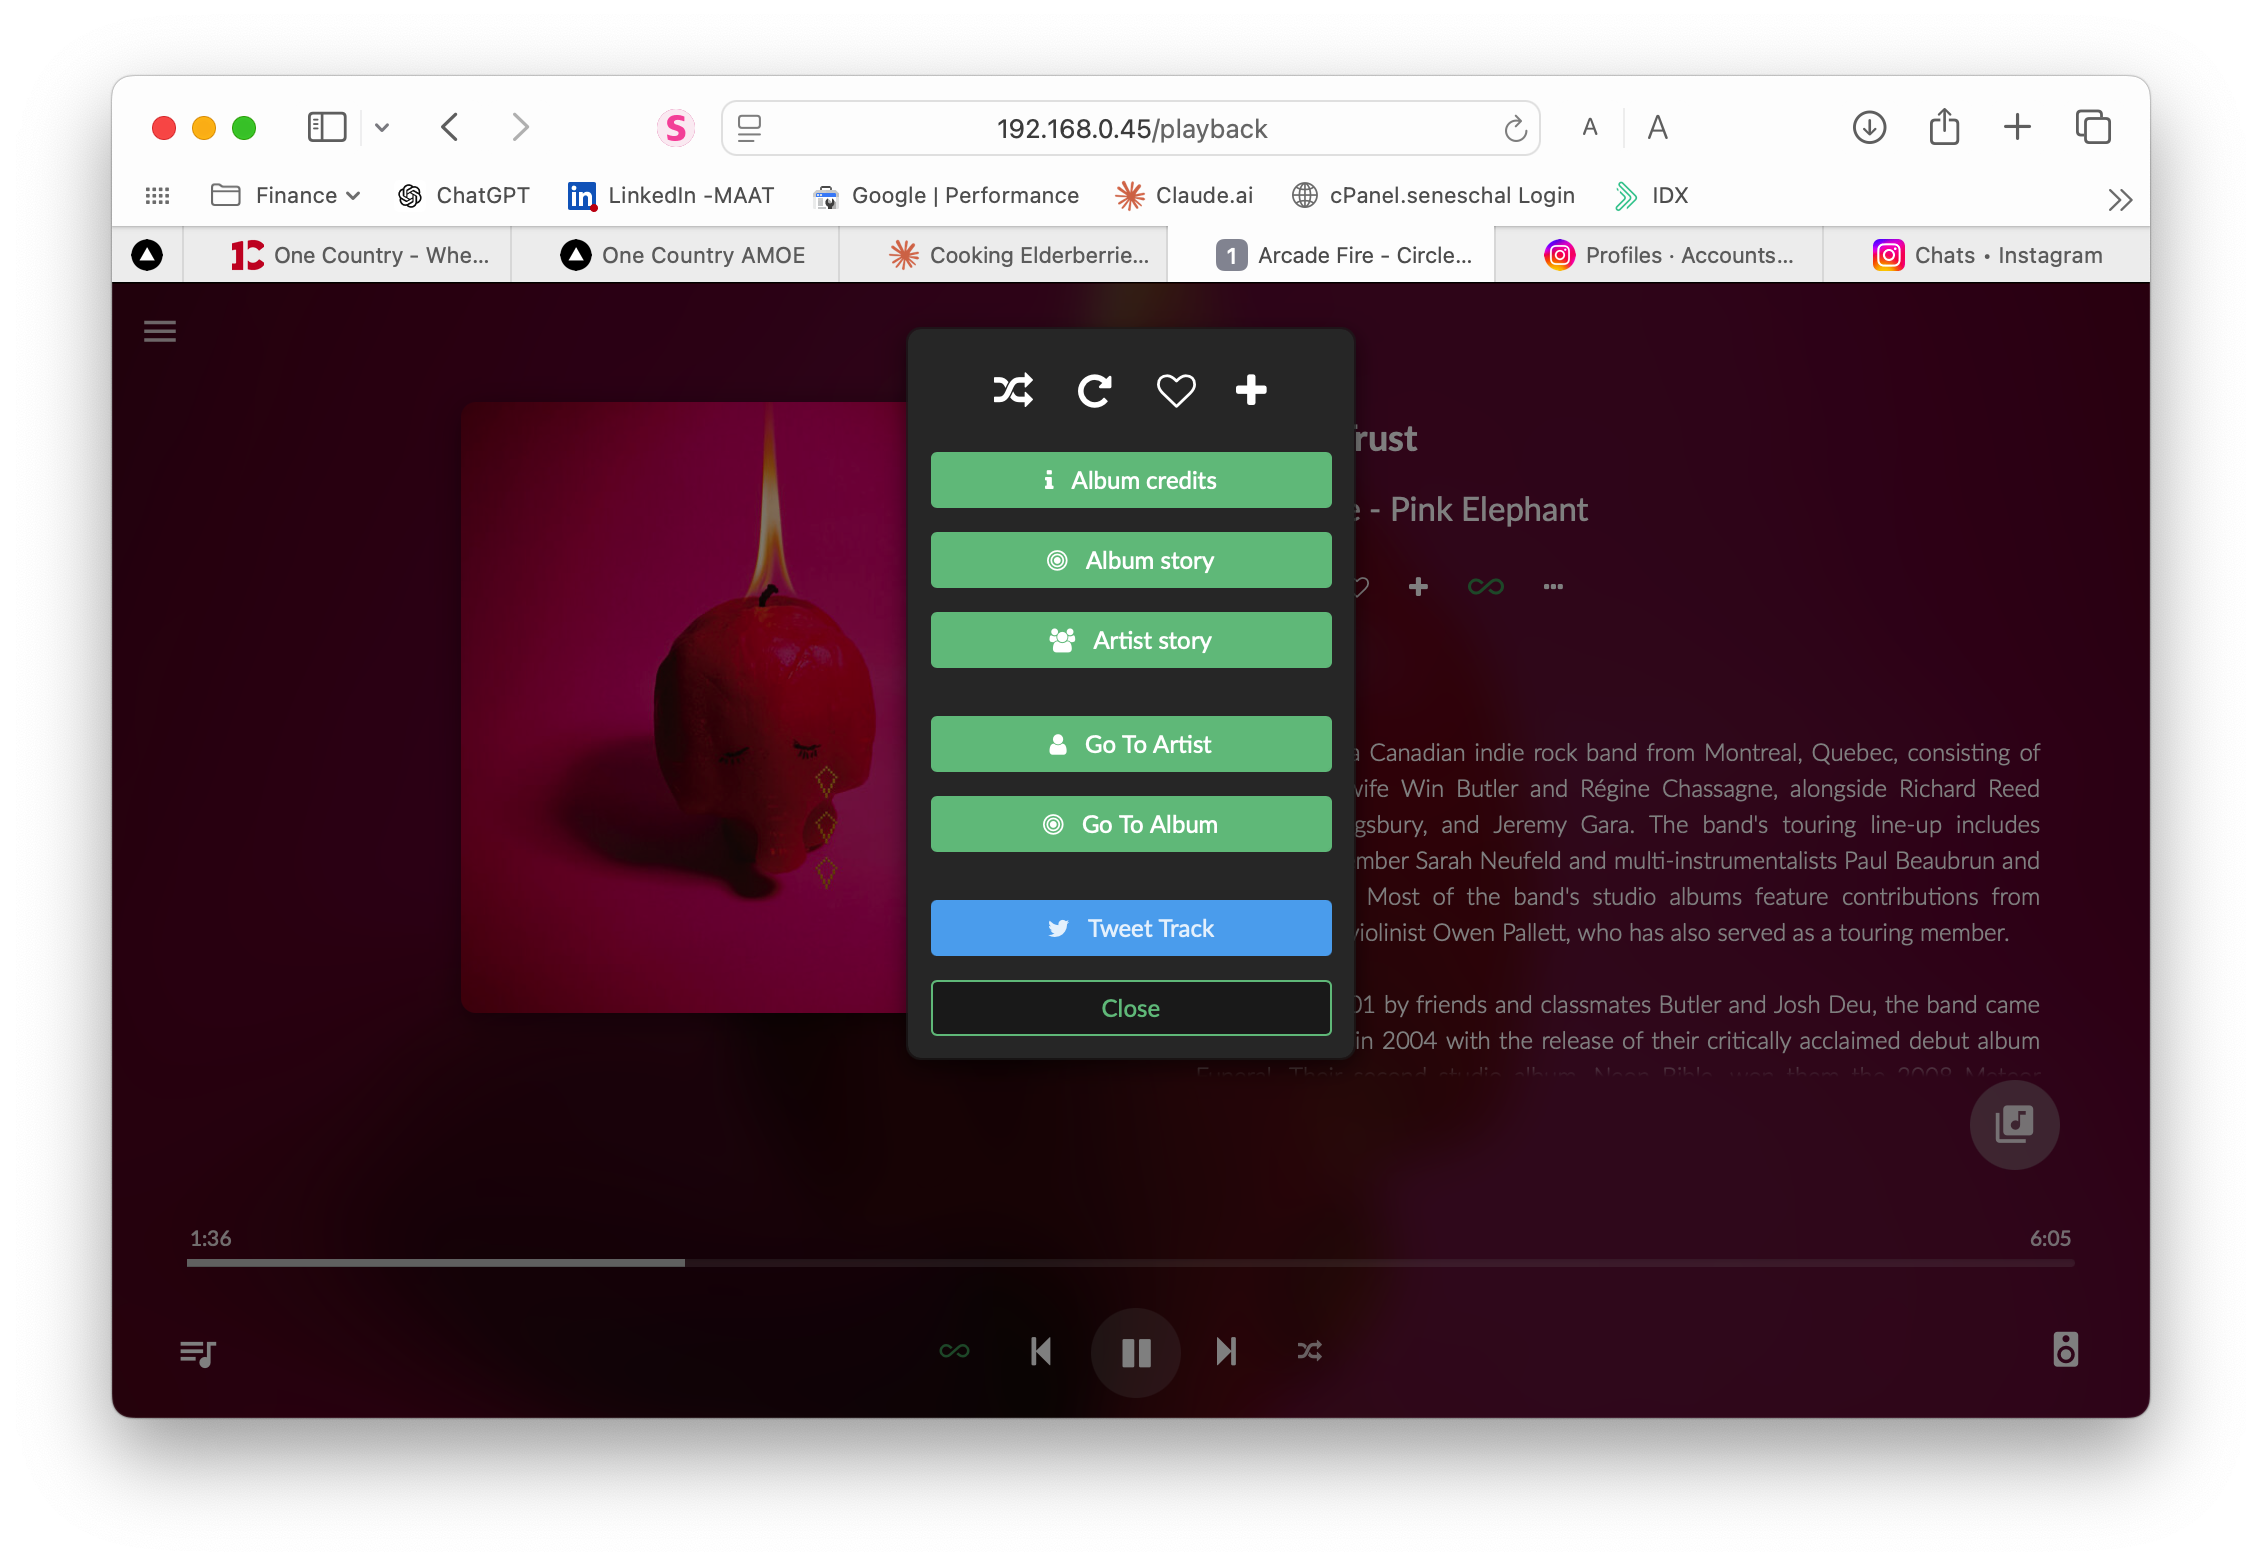Open the Claude.ai bookmark
Viewport: 2262px width, 1566px height.
pos(1184,196)
